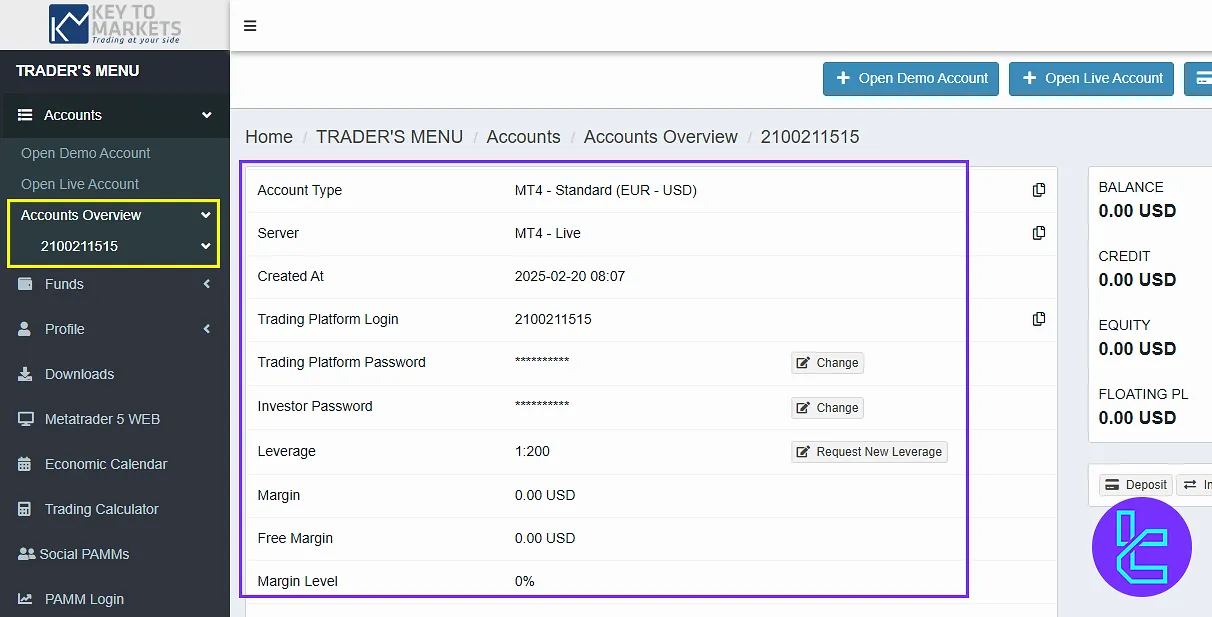Click the edit icon beside Request New Leverage
This screenshot has width=1212, height=617.
tap(802, 452)
